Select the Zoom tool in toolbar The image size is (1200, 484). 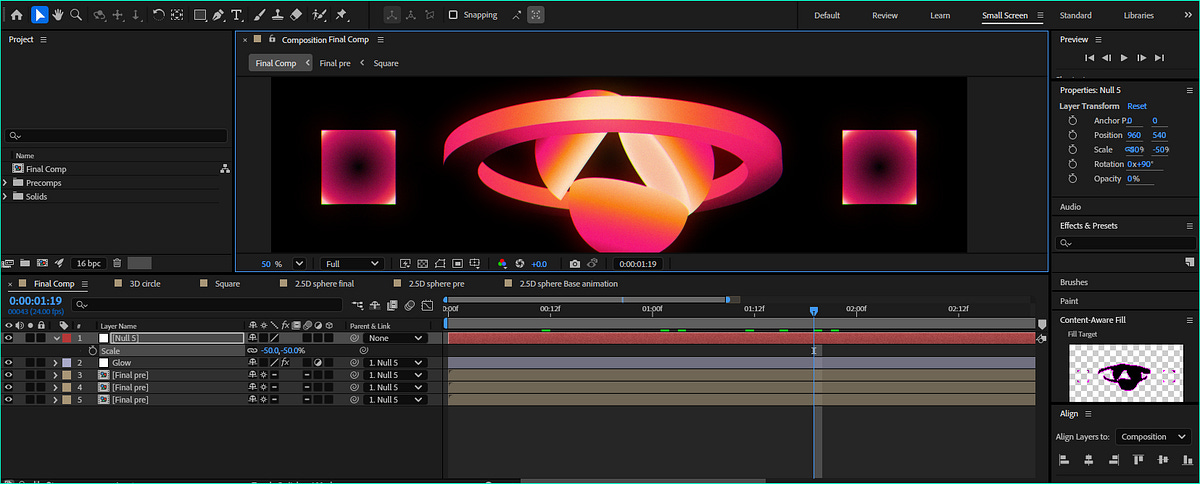pyautogui.click(x=76, y=15)
